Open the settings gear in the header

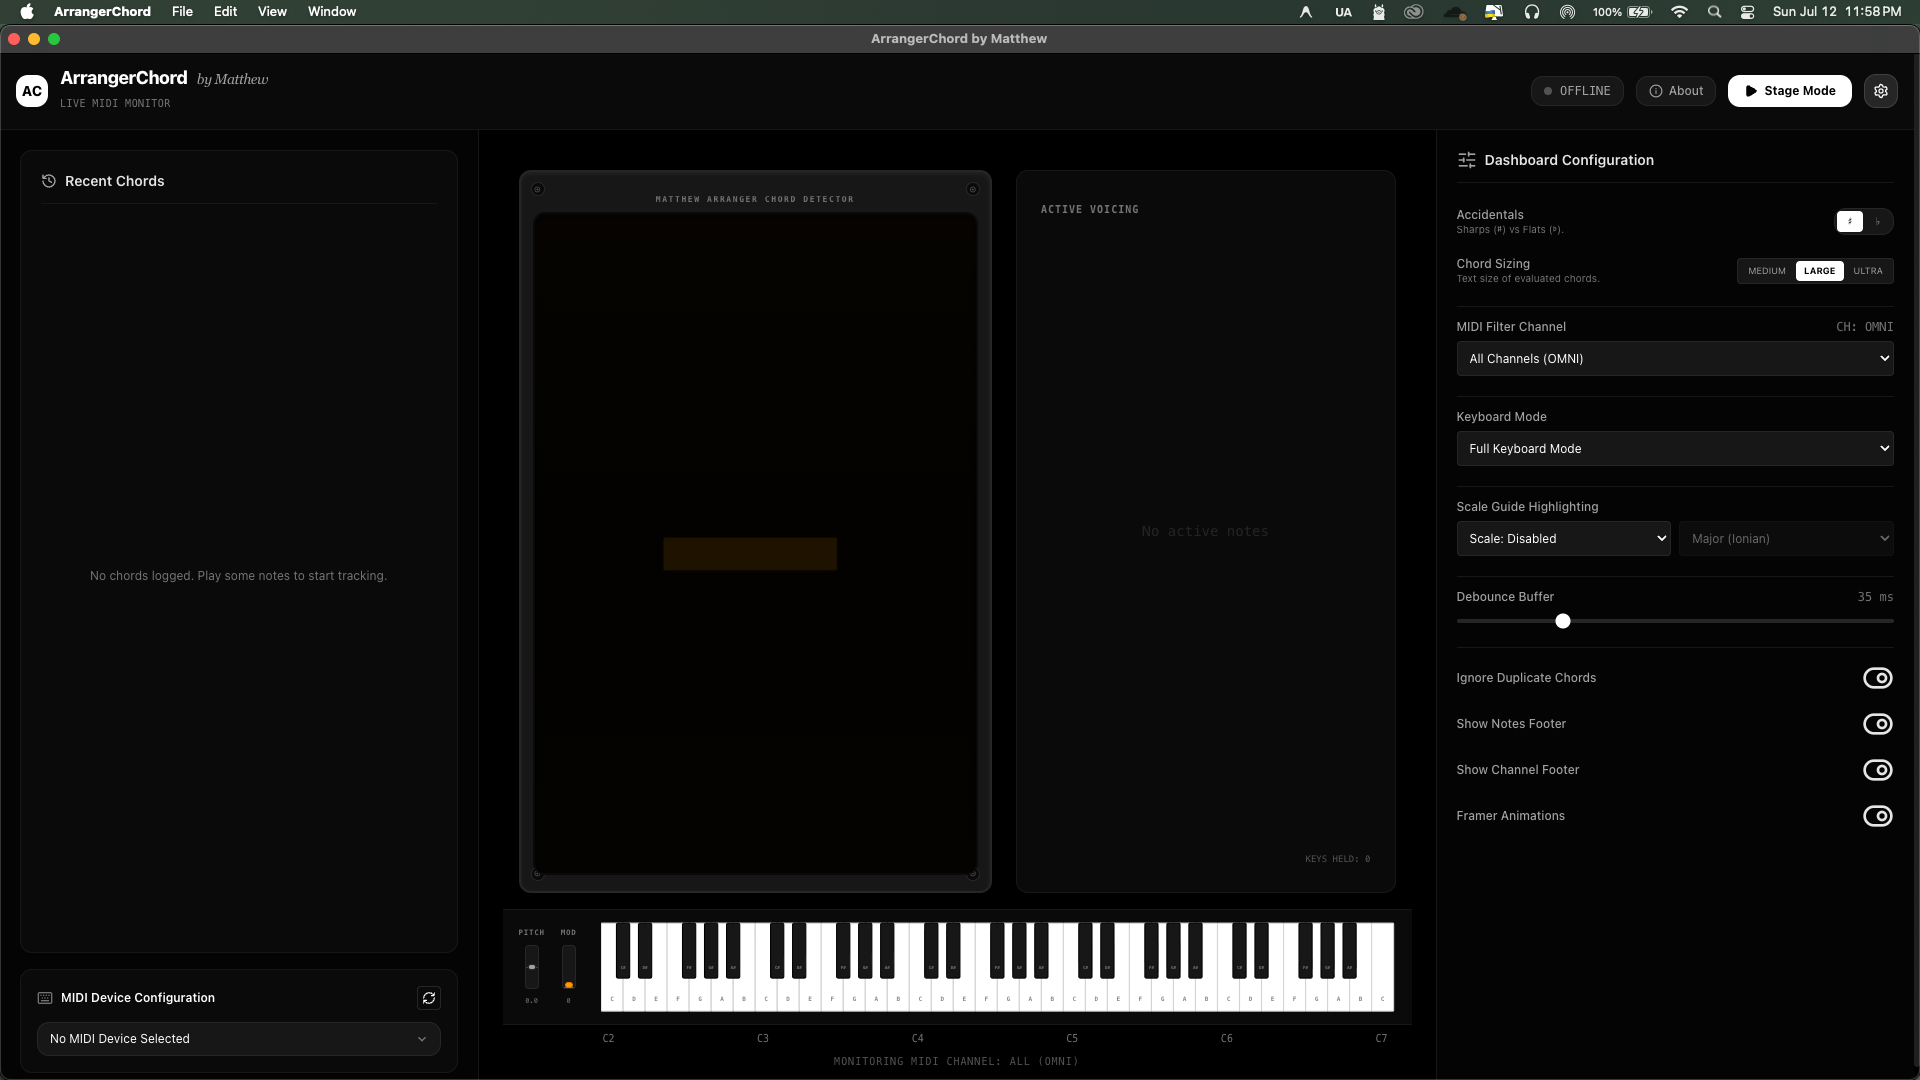[1880, 91]
